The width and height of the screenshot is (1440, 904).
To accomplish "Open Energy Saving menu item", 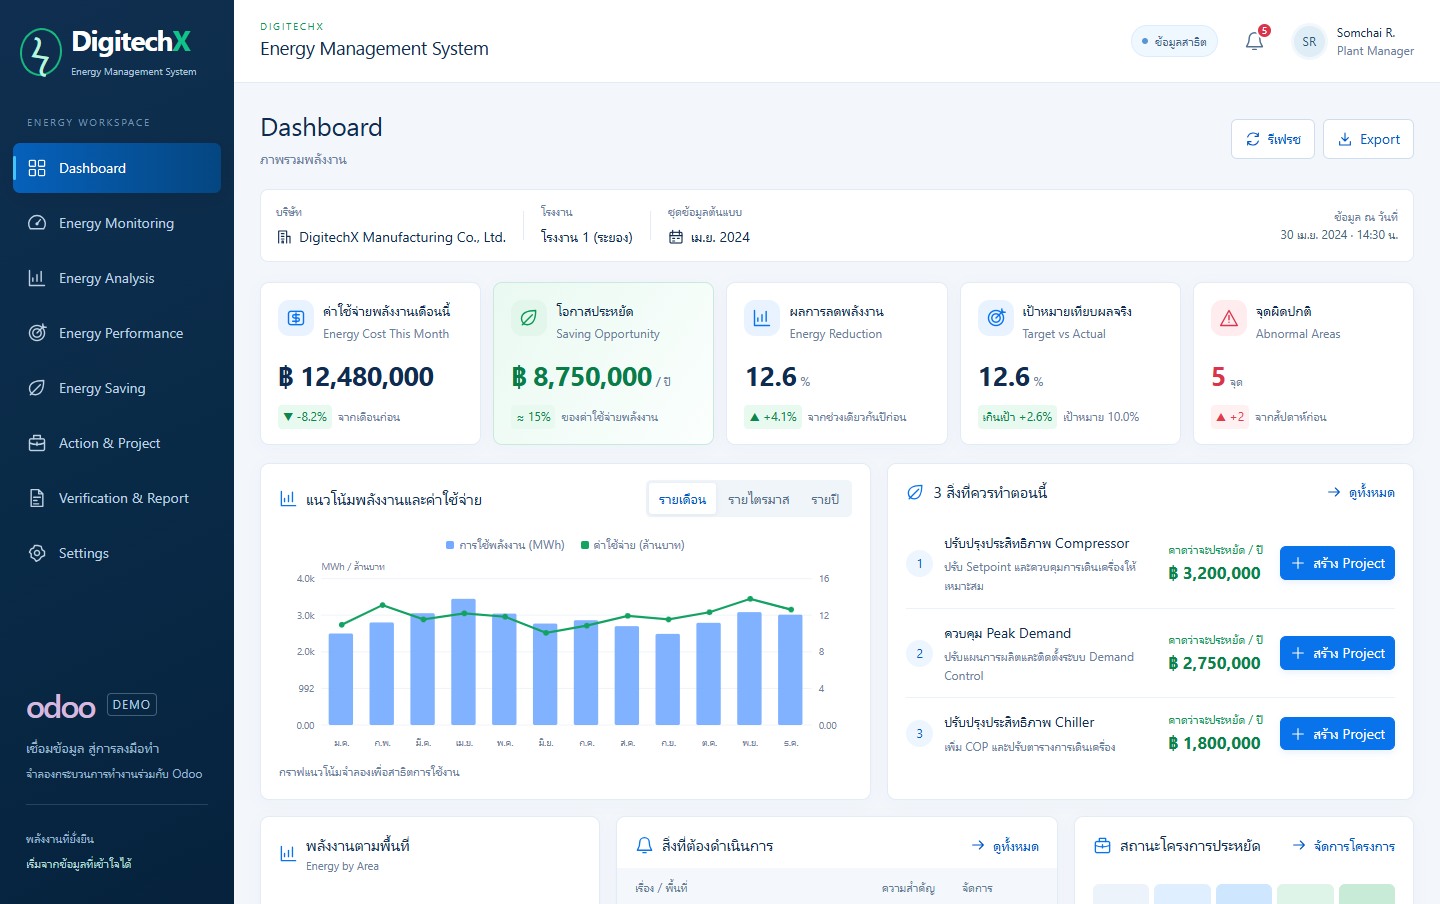I will point(117,388).
